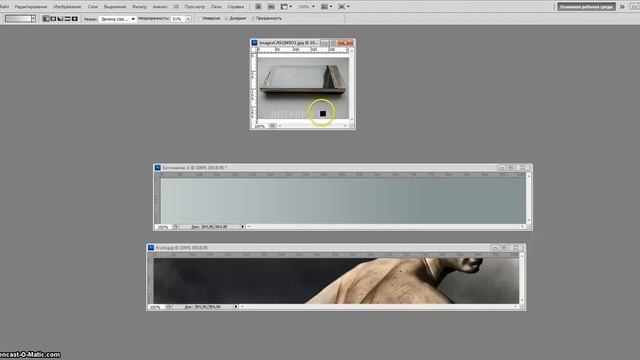This screenshot has height=360, width=640.
Task: Click the horizontal scrollbar in the gradient document
Action: point(386,227)
